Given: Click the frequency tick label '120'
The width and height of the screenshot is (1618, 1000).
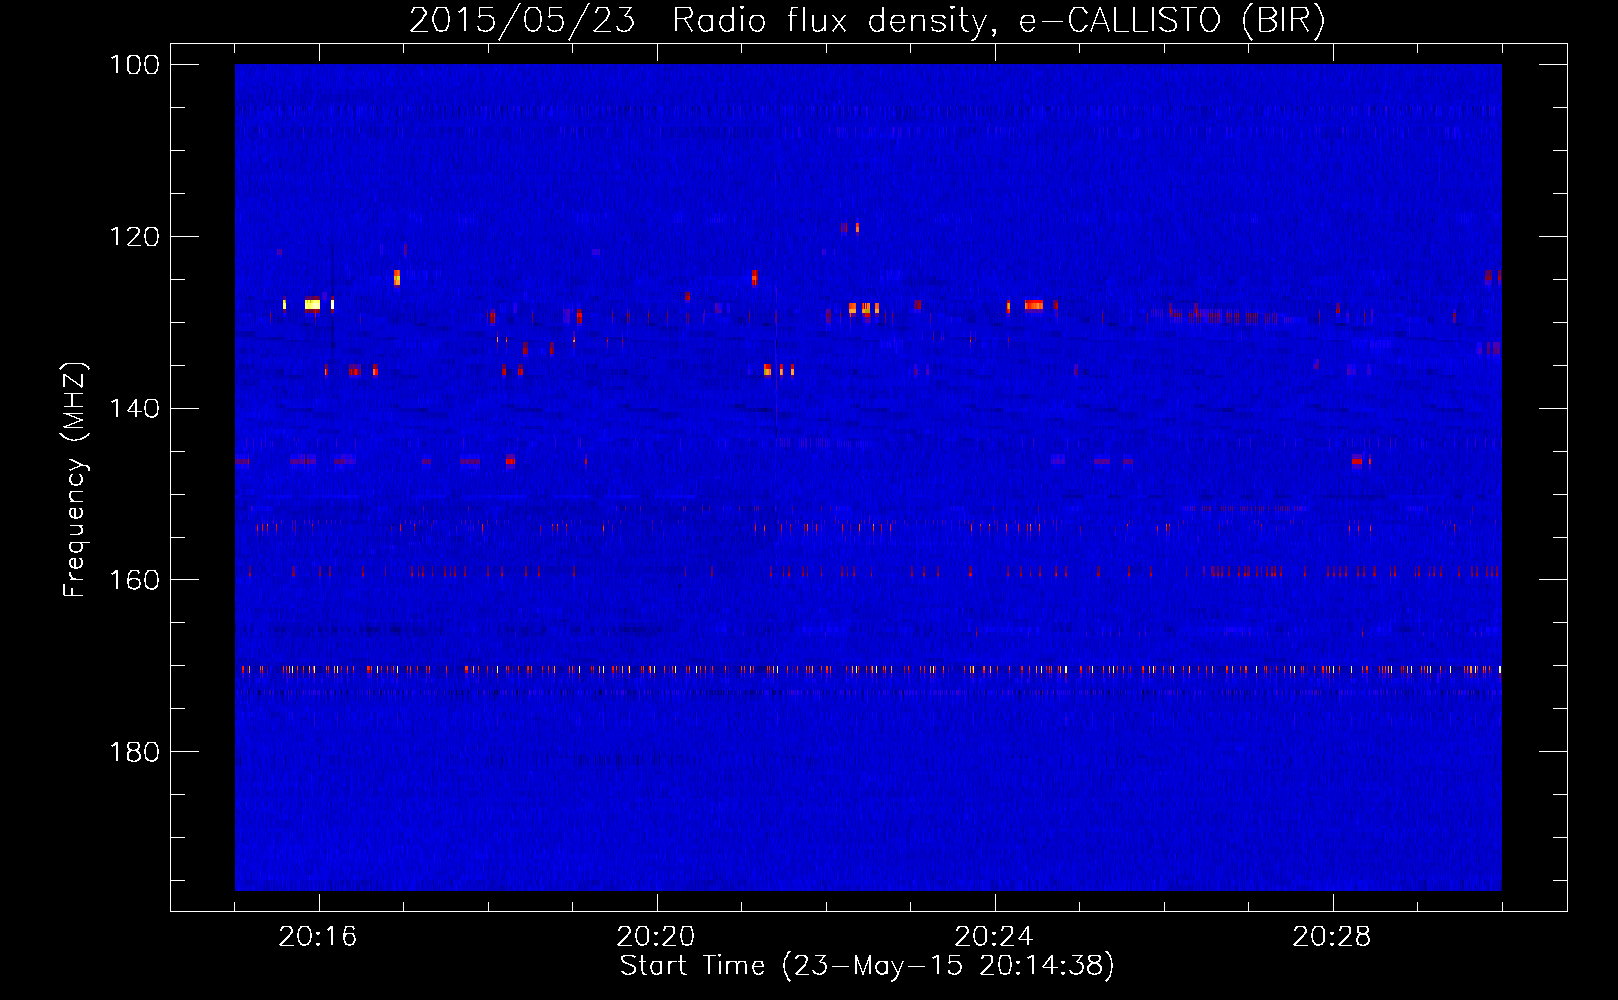Looking at the screenshot, I should 134,237.
